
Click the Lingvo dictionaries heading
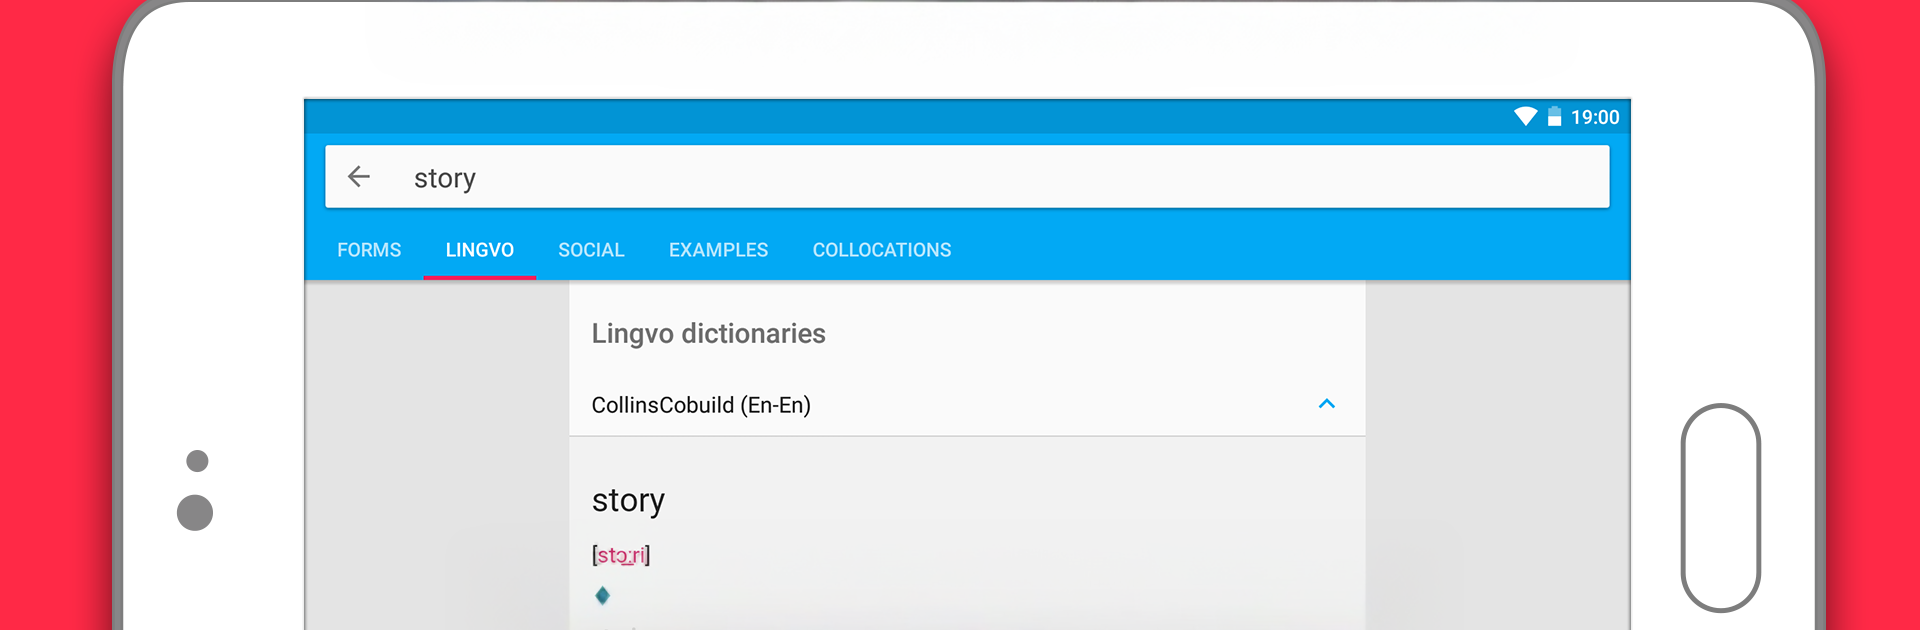pos(708,334)
